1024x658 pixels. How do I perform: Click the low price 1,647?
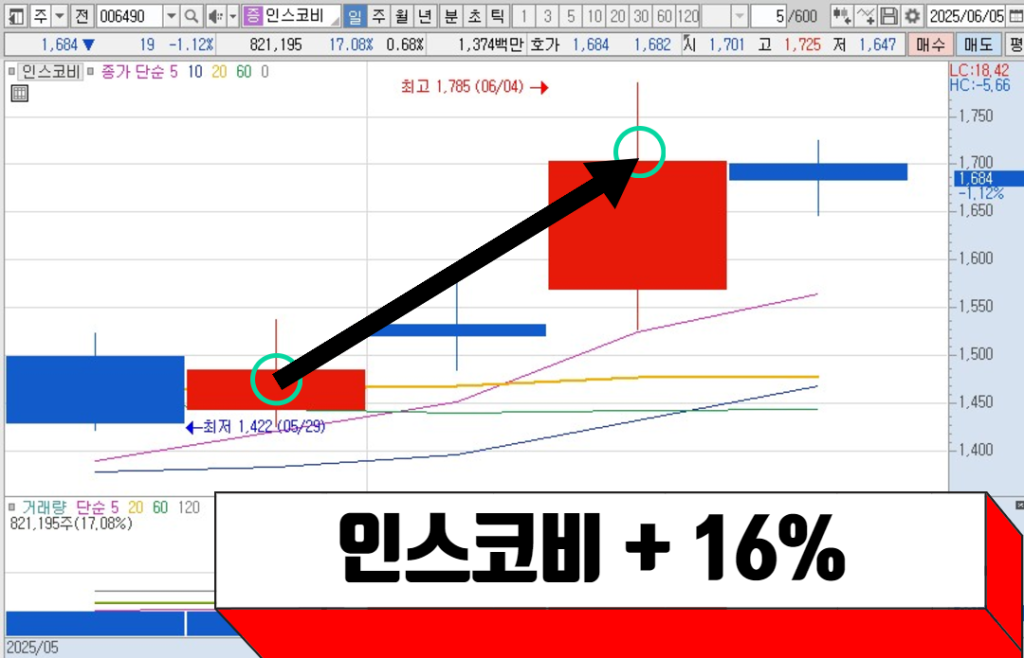[877, 45]
